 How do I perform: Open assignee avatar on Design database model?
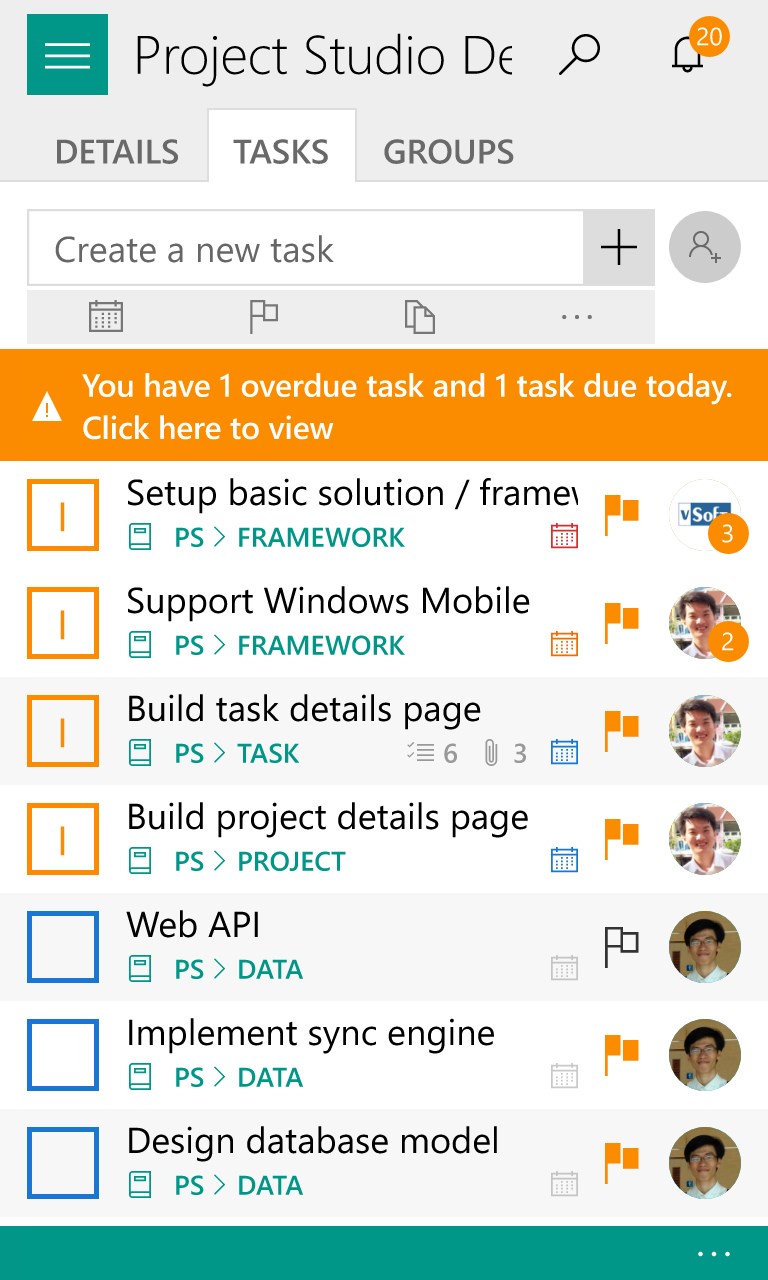click(705, 1162)
